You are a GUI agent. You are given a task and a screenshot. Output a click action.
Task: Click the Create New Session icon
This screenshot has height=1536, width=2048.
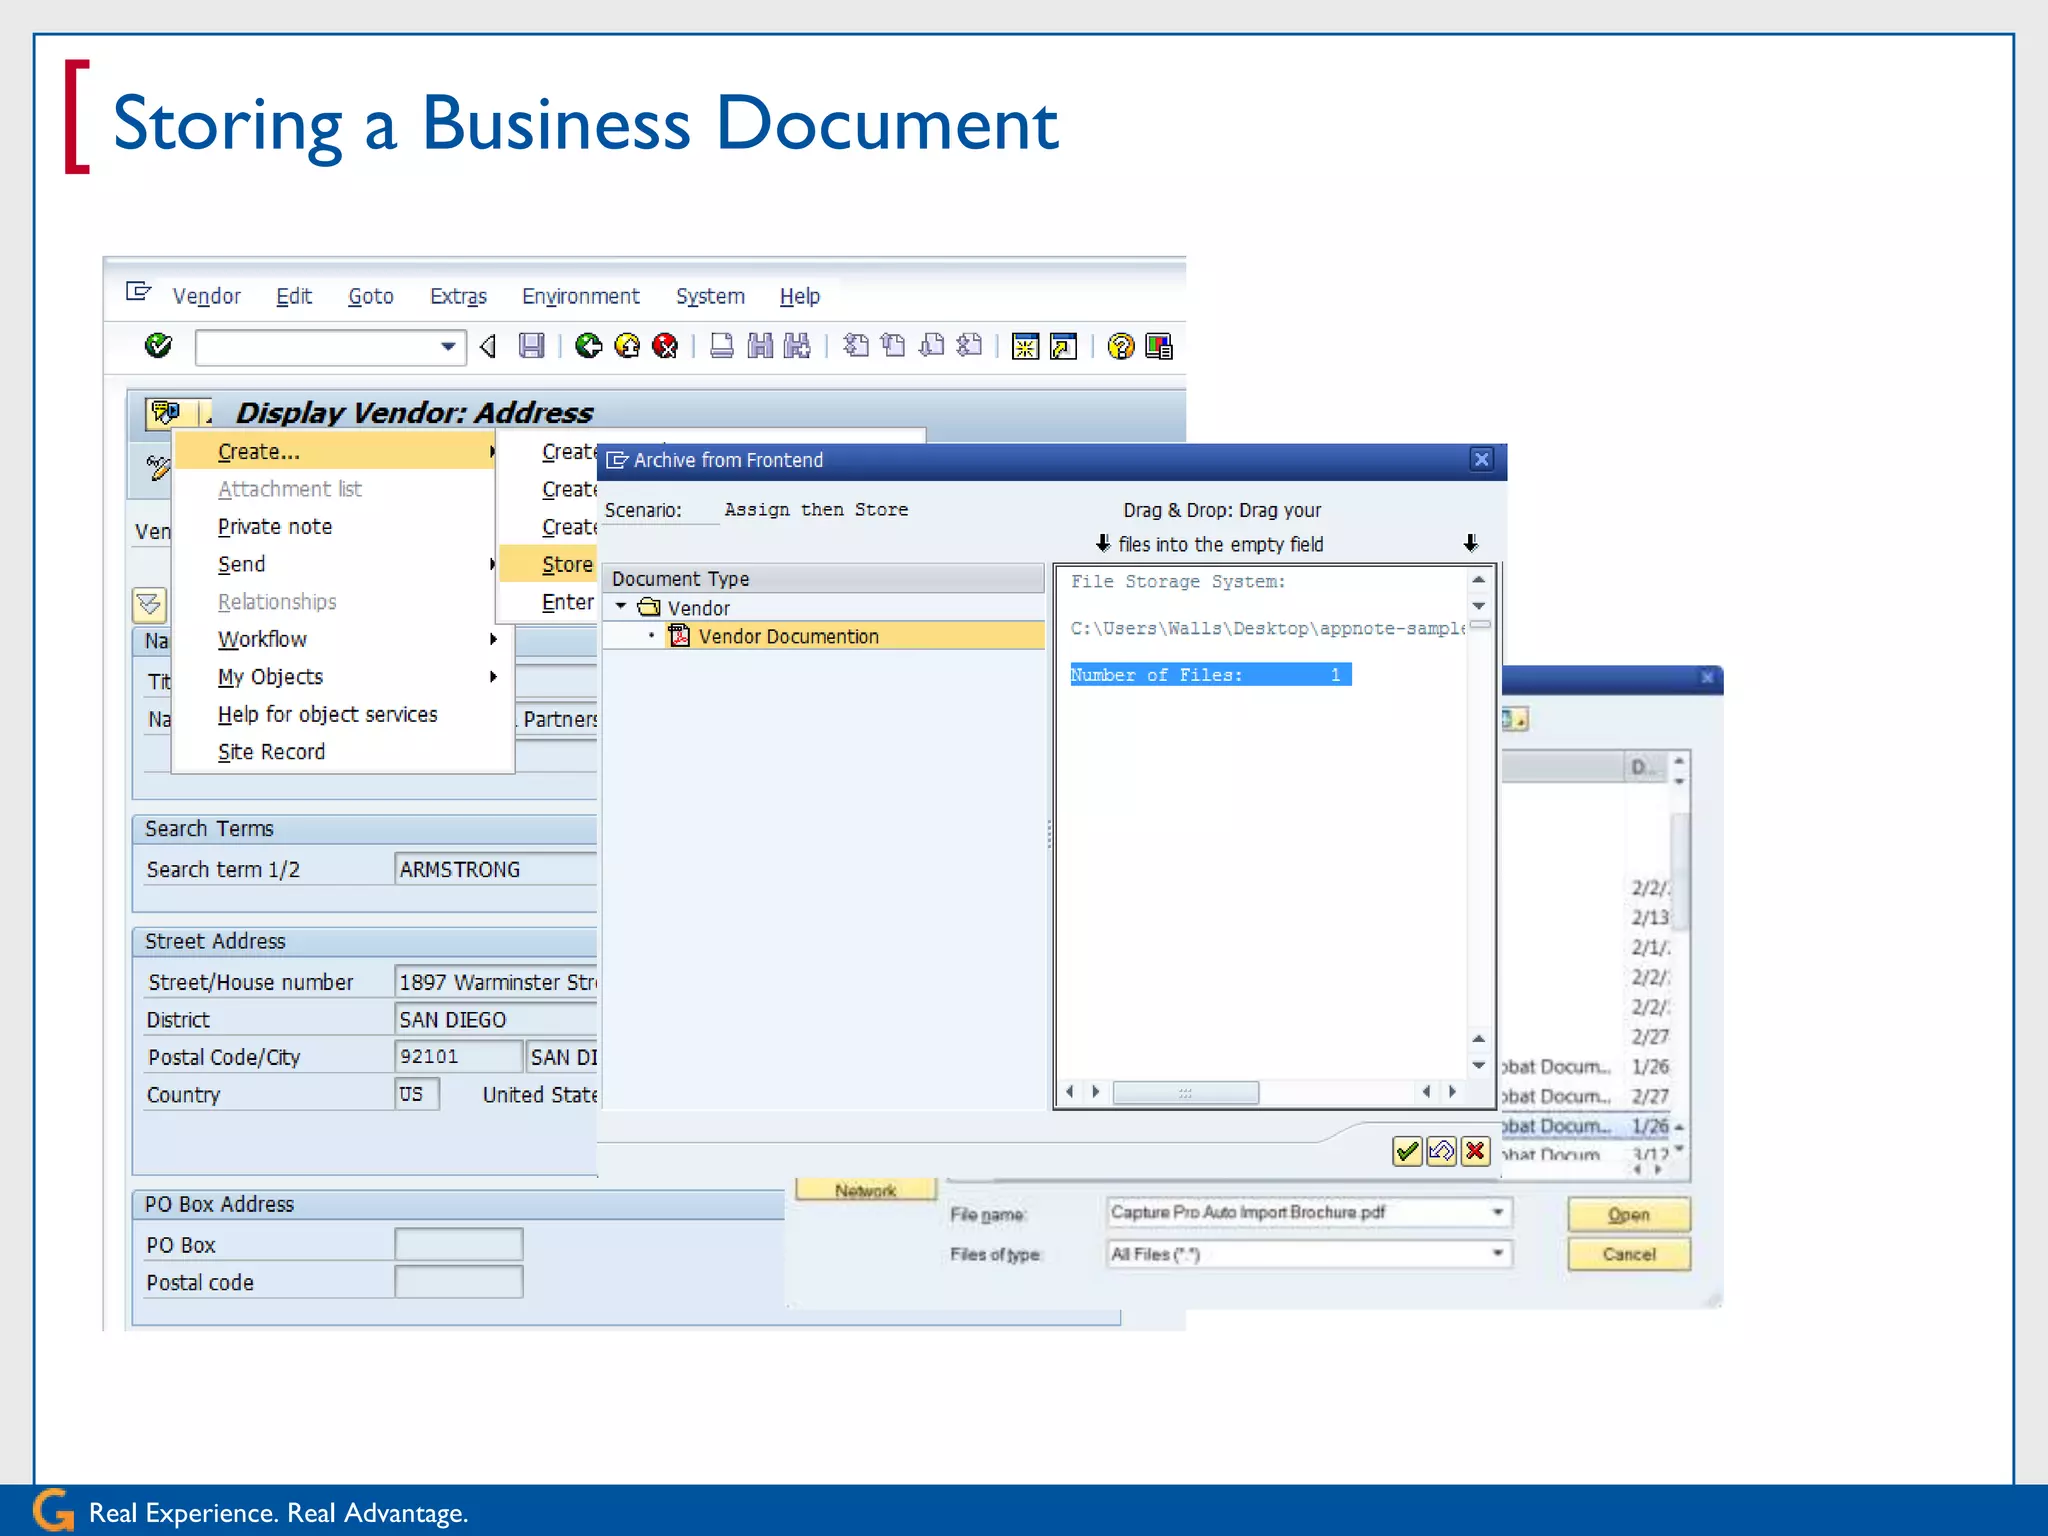(1026, 346)
